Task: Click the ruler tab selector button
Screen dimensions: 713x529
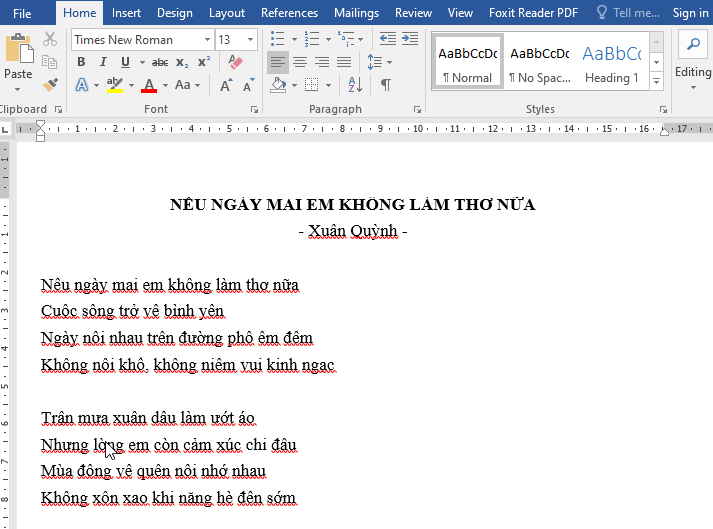Action: pos(5,130)
